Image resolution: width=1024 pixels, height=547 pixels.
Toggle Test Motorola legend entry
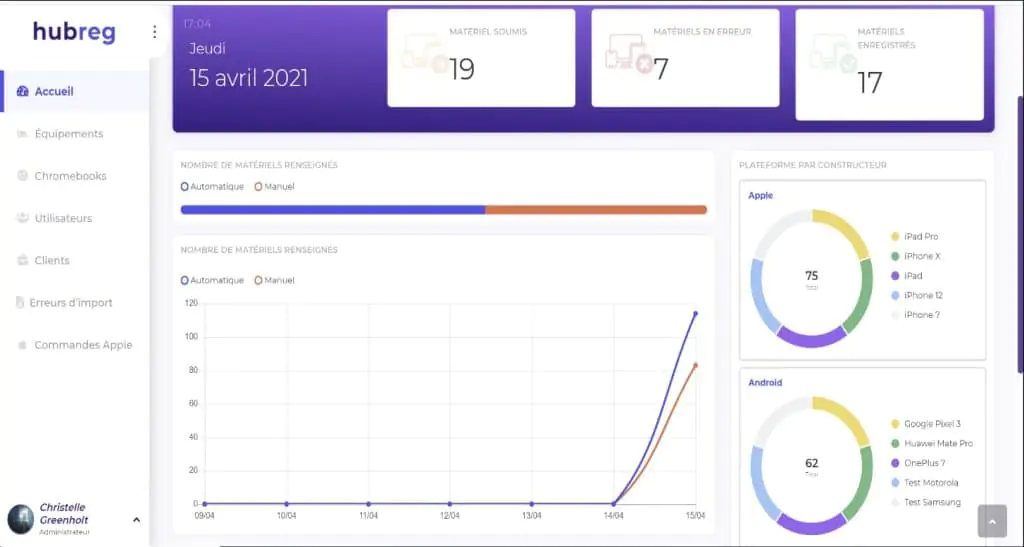click(925, 482)
